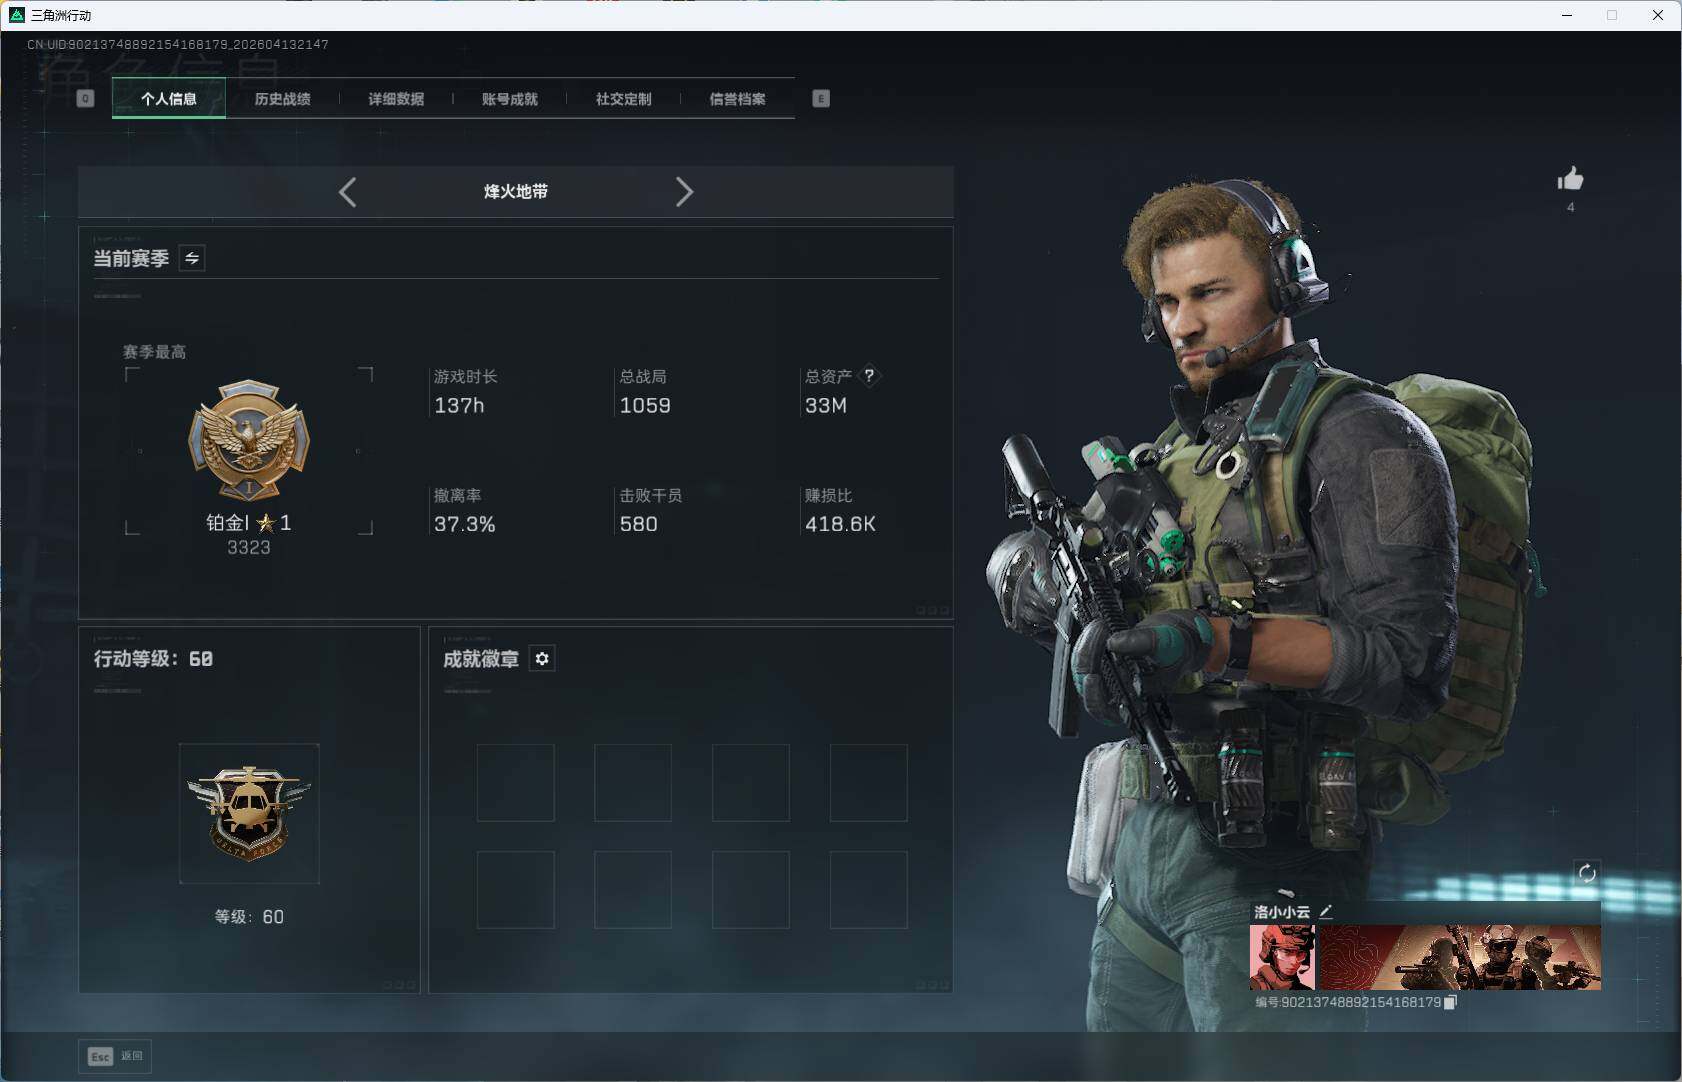The width and height of the screenshot is (1682, 1082).
Task: Select the last empty badge slot in bottom row
Action: click(868, 889)
